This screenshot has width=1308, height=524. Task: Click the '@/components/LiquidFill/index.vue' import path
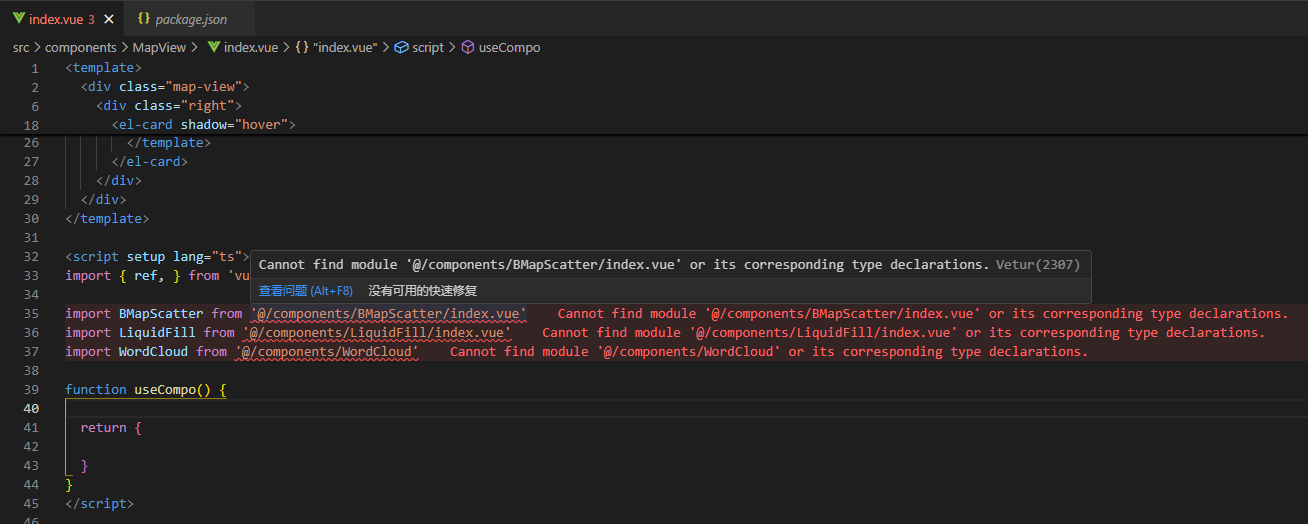click(378, 333)
